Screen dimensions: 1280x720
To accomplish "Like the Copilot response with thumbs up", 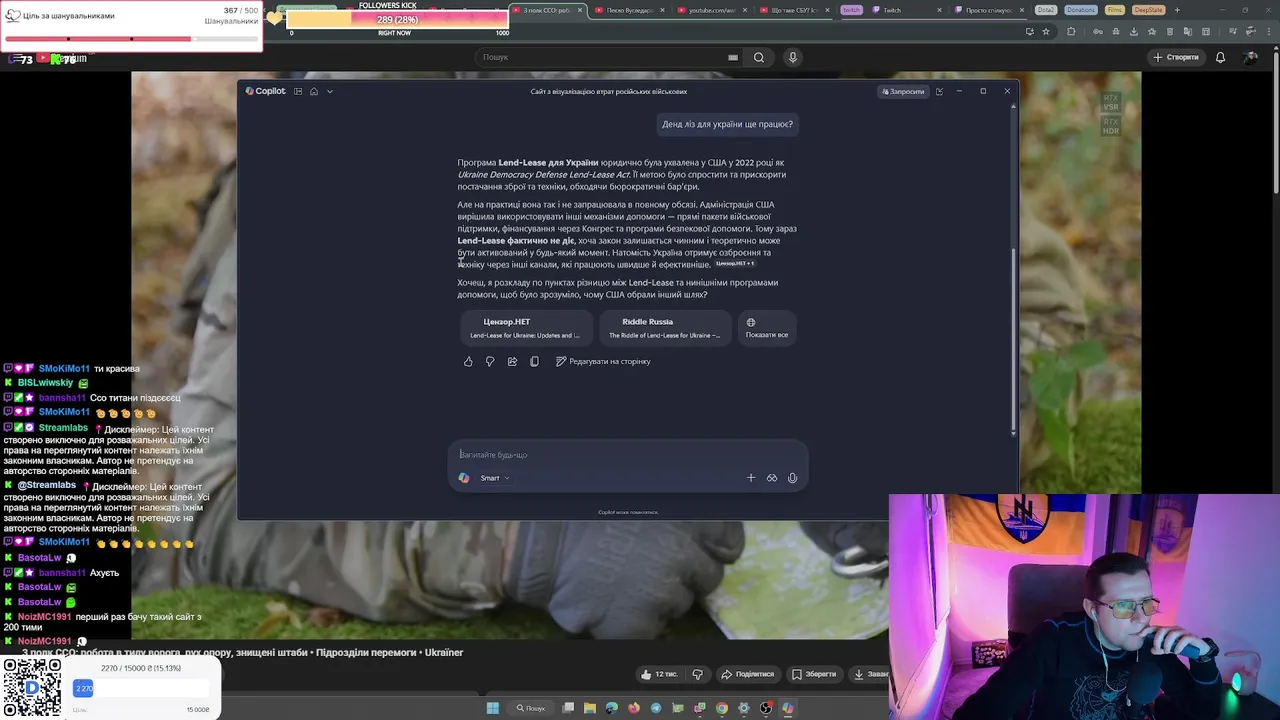I will point(468,361).
